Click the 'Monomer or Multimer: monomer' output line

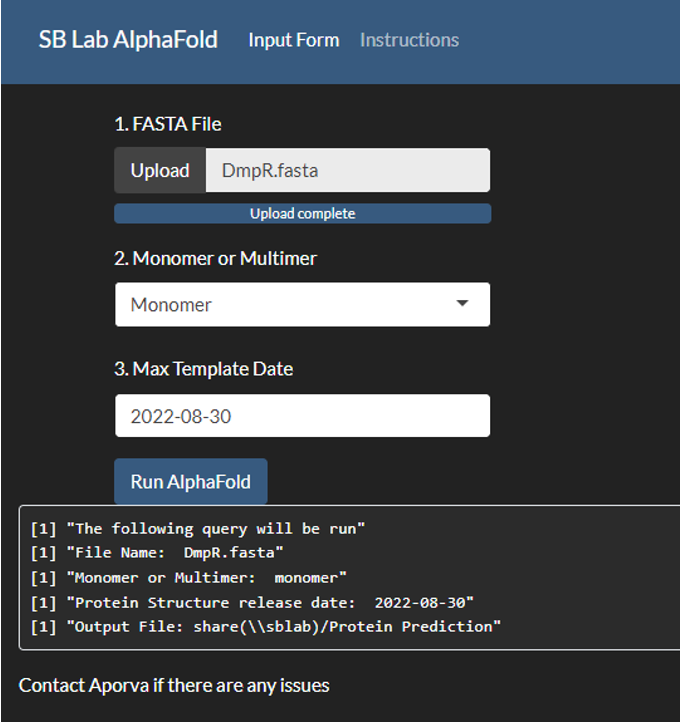pos(189,577)
